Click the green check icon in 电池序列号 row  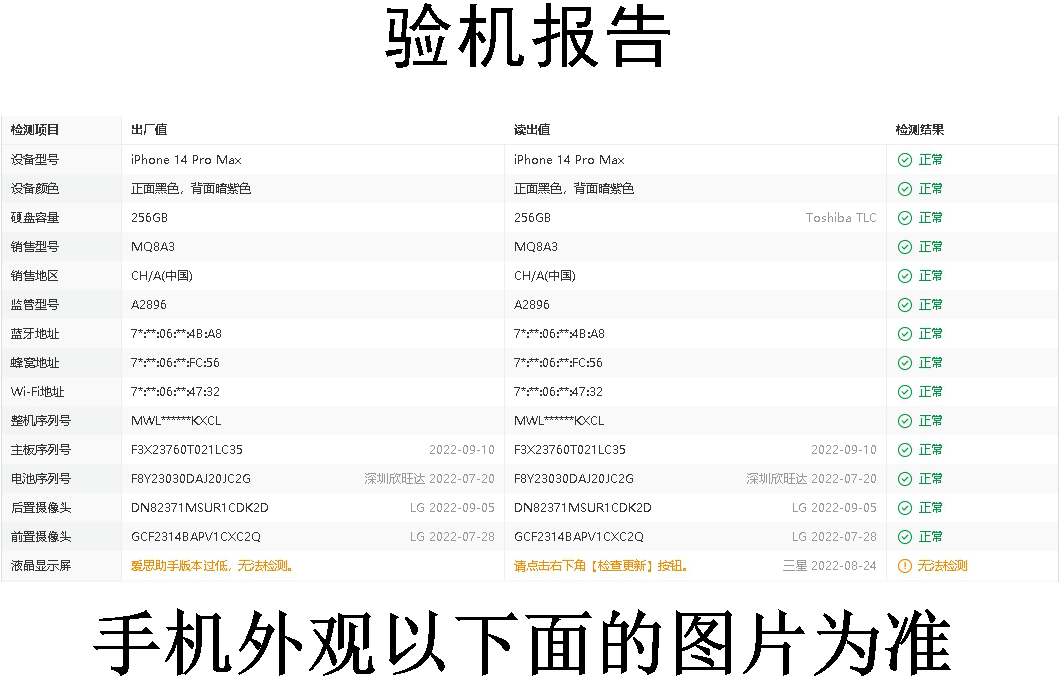[905, 479]
